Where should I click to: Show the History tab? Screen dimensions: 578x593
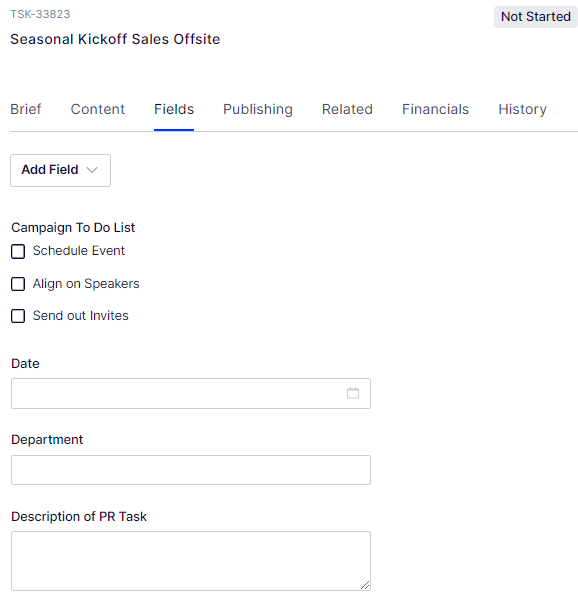pos(522,109)
